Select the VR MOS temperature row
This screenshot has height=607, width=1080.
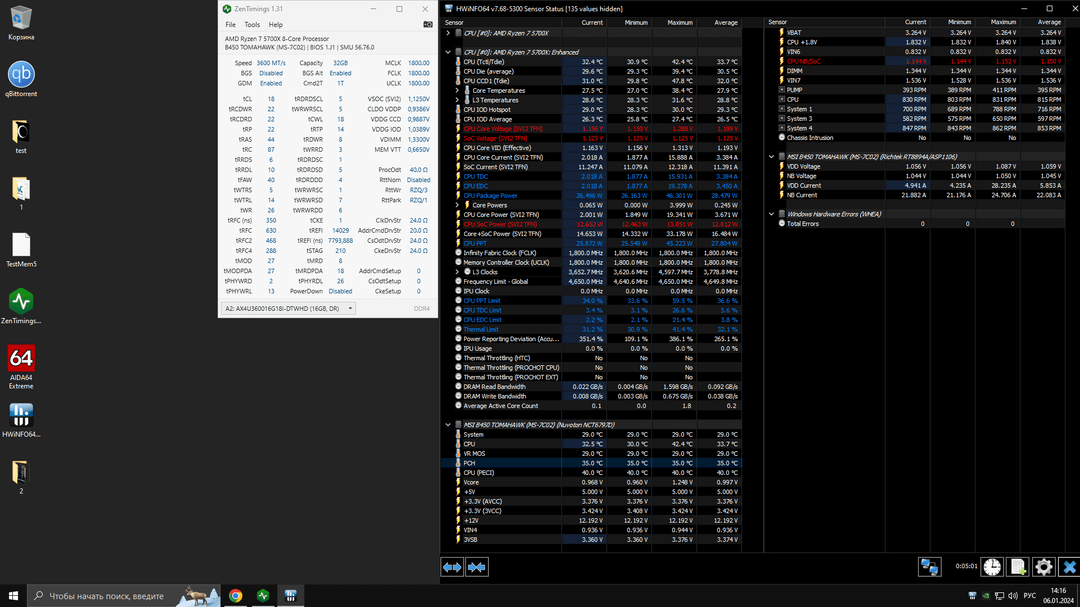(x=591, y=453)
